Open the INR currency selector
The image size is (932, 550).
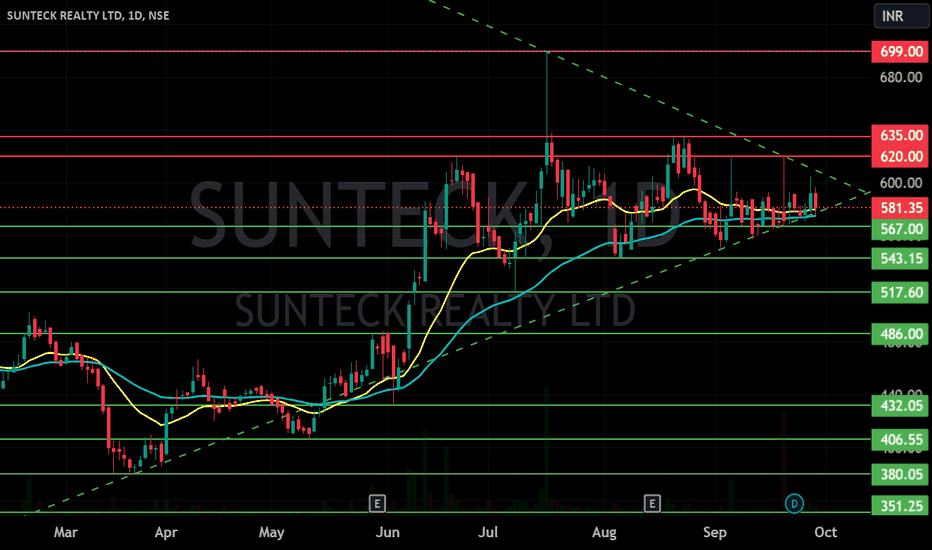pos(900,16)
